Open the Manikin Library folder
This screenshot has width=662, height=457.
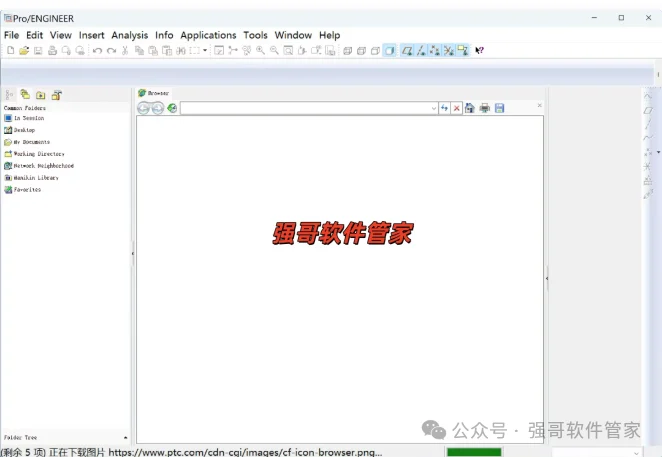(x=31, y=178)
